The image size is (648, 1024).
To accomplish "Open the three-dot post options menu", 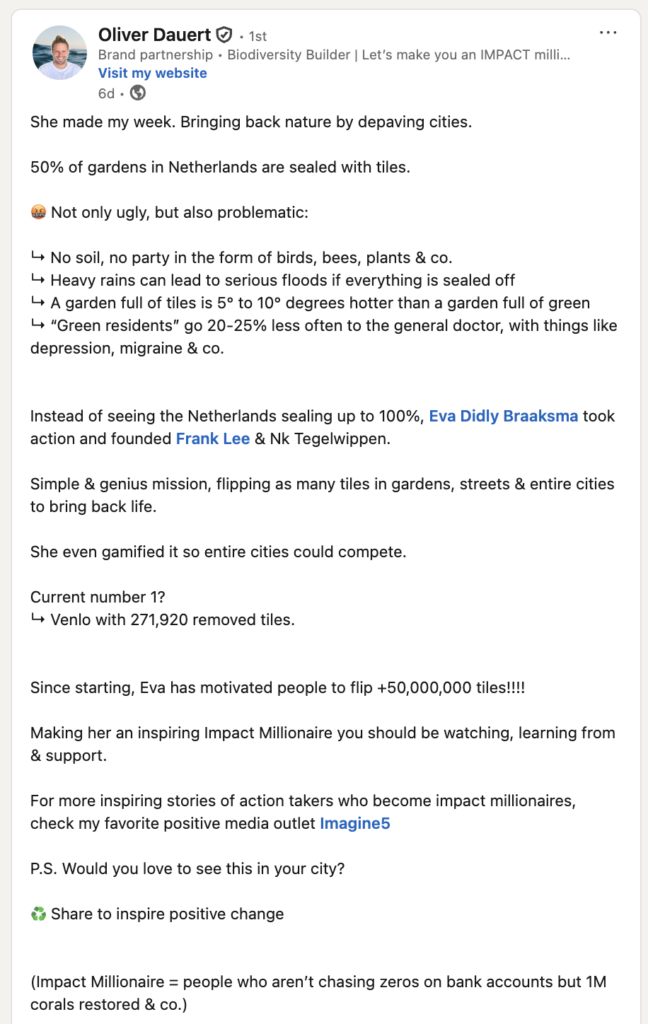I will tap(608, 31).
